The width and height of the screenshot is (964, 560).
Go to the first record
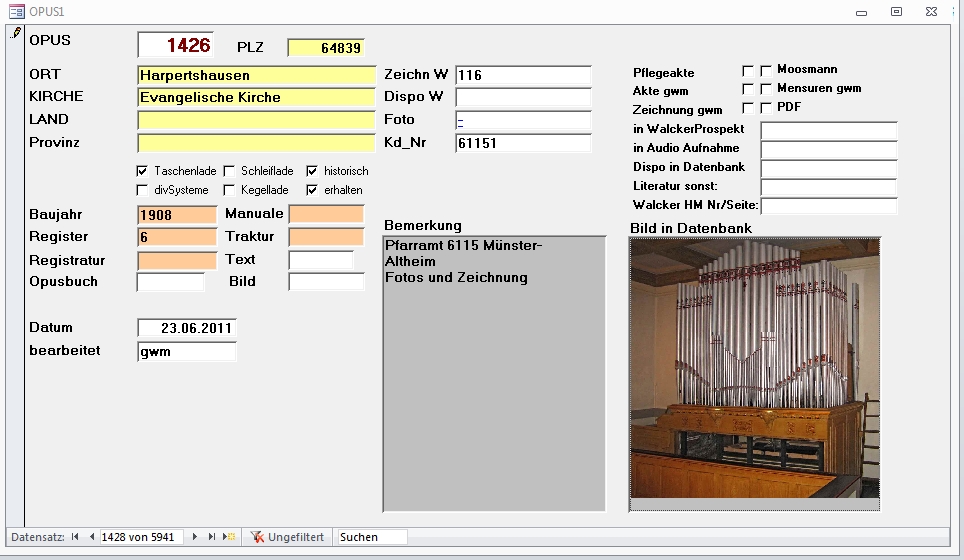[x=75, y=537]
